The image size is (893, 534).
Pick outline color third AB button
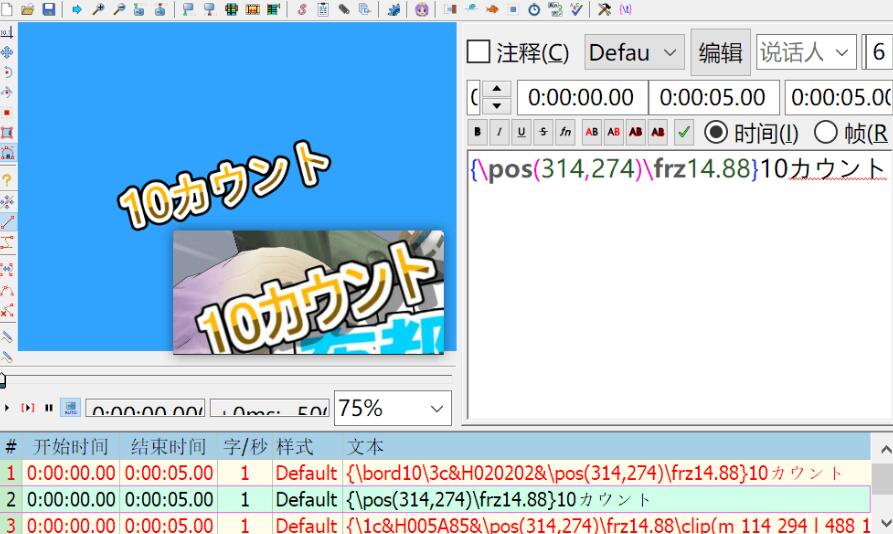[x=636, y=132]
